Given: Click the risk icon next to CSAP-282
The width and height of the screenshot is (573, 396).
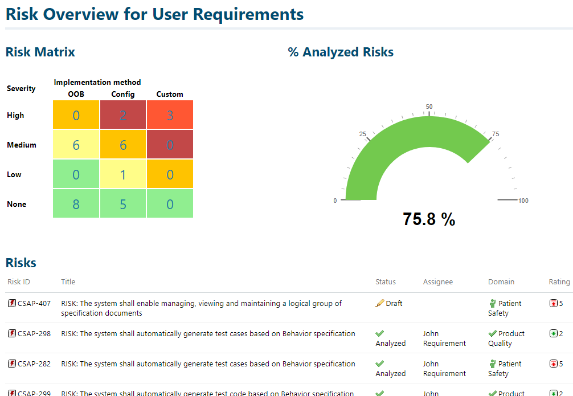Looking at the screenshot, I should pos(12,363).
